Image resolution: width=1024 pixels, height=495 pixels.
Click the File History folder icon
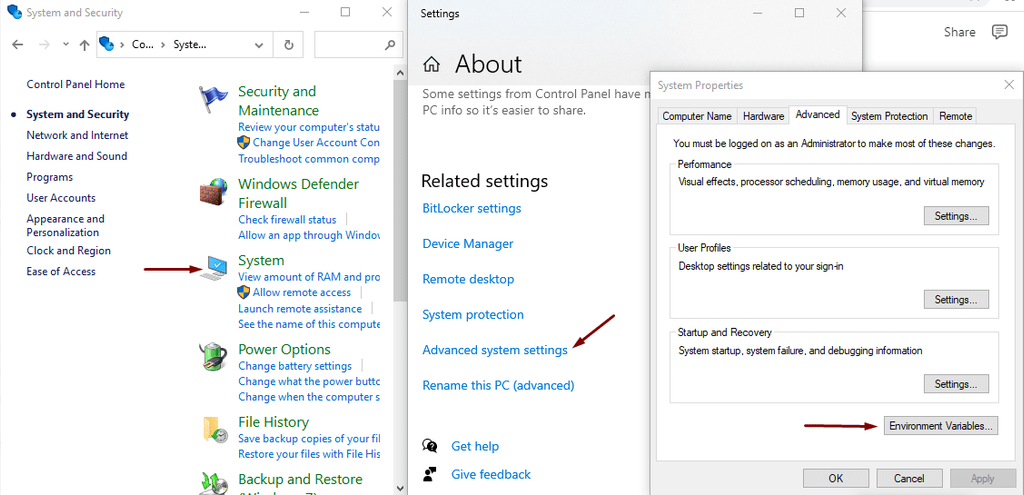pyautogui.click(x=213, y=430)
